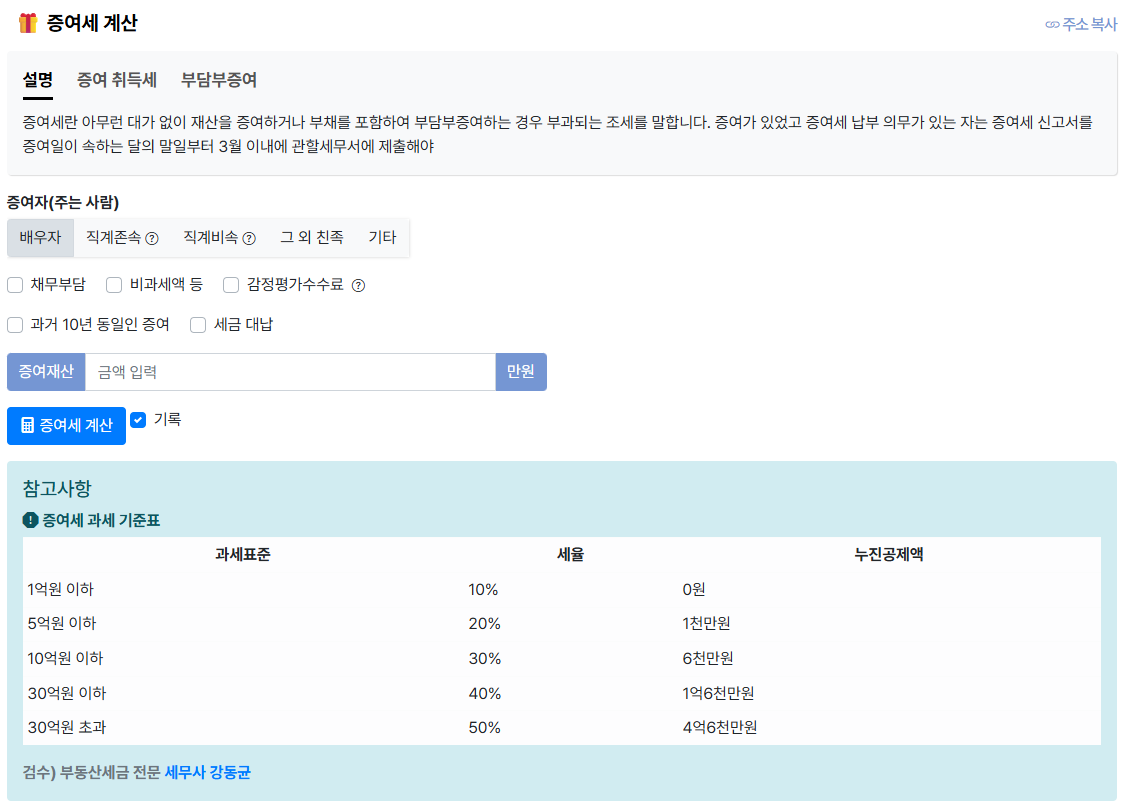Image resolution: width=1126 pixels, height=806 pixels.
Task: Select the 설명 tab
Action: (37, 80)
